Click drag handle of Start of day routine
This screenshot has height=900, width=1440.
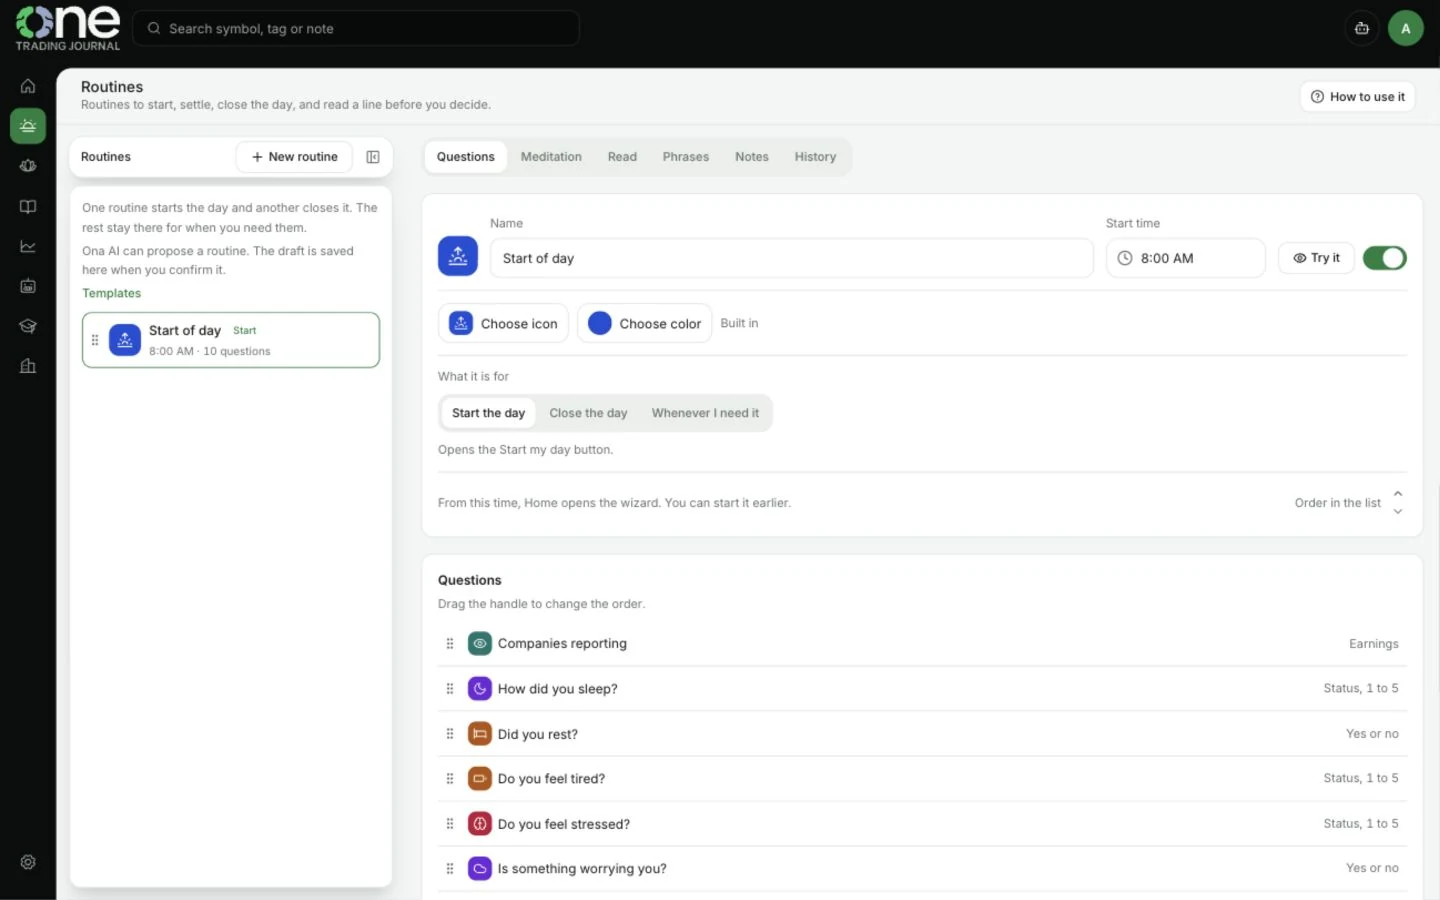[95, 340]
